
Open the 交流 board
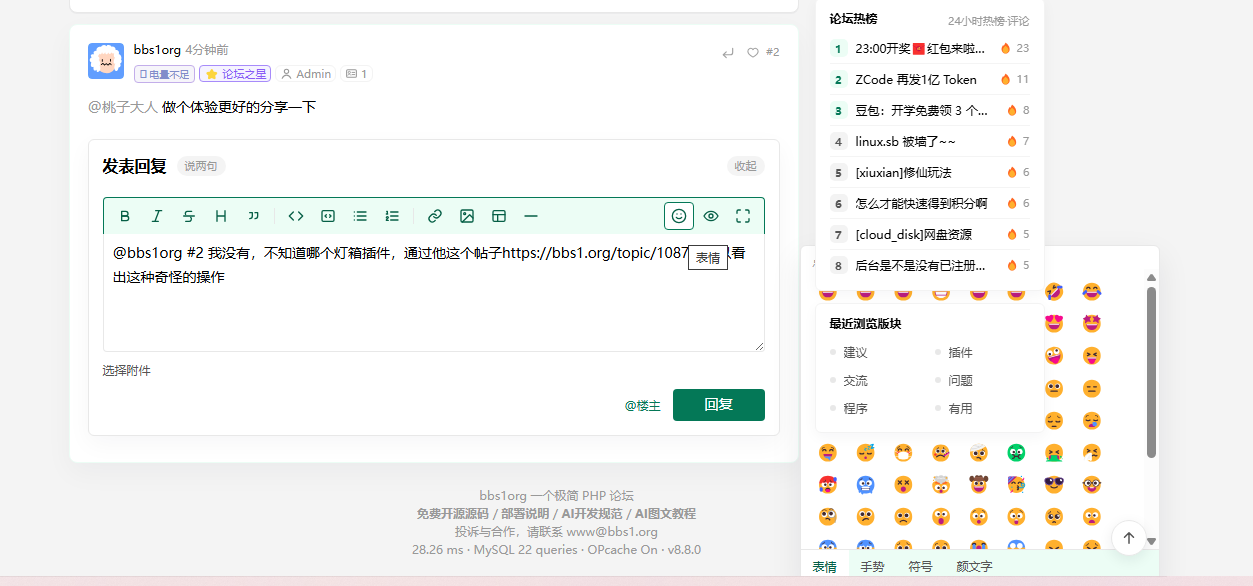click(x=855, y=381)
